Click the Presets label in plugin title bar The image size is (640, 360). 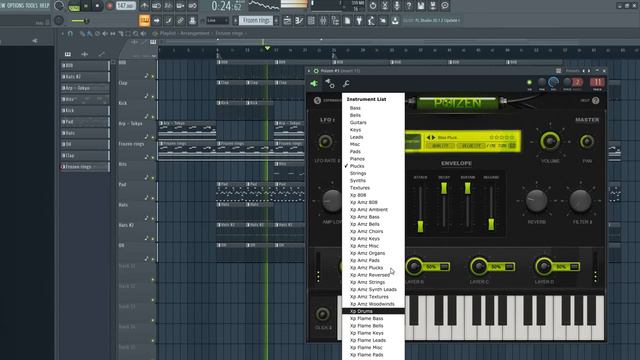572,71
